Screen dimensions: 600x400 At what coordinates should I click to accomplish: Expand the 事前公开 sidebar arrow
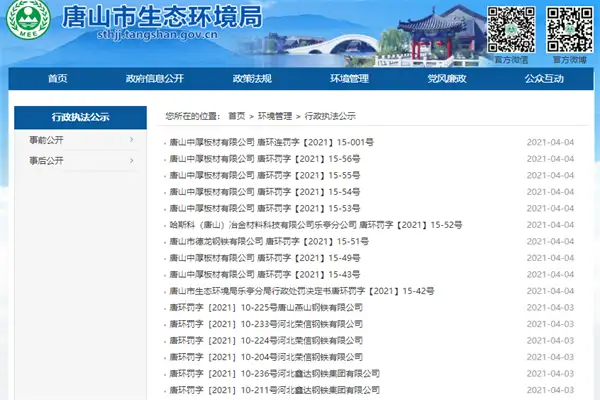[x=131, y=140]
